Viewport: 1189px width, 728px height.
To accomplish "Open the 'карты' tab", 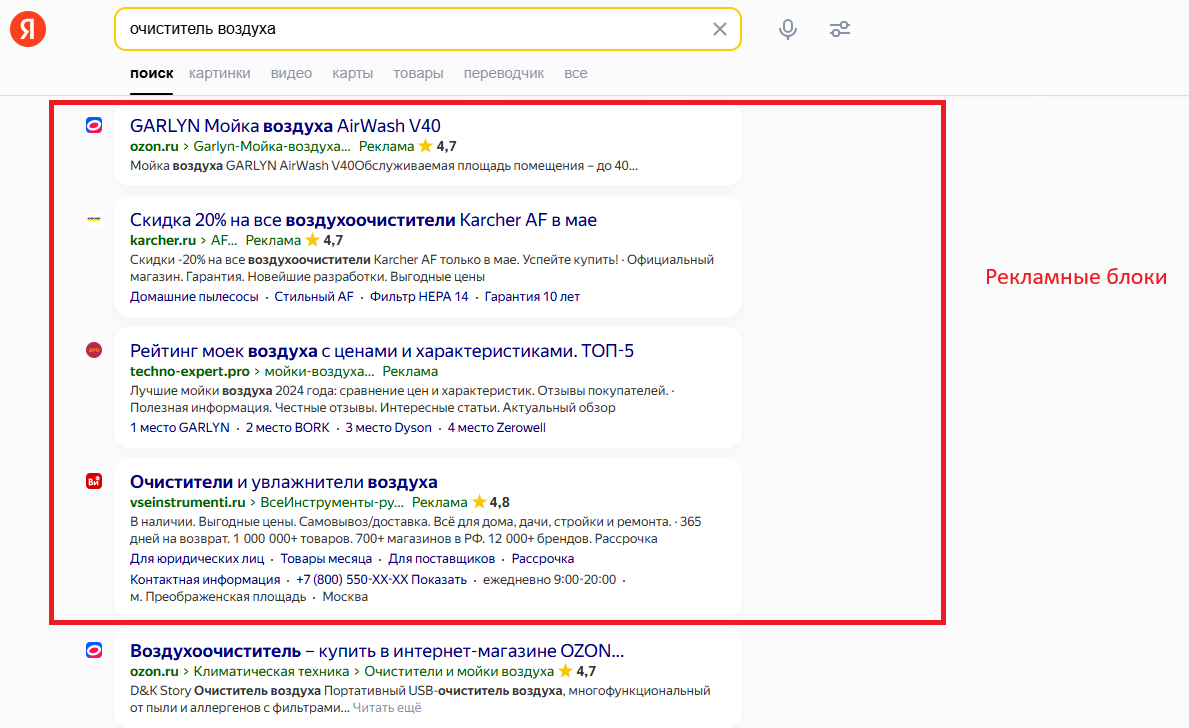I will [x=353, y=74].
